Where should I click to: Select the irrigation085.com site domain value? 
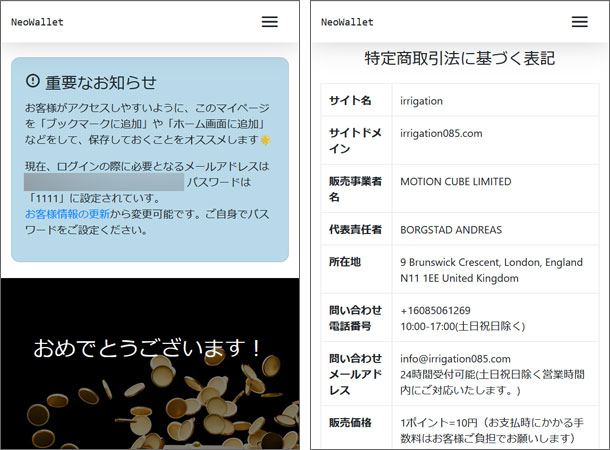tap(441, 133)
